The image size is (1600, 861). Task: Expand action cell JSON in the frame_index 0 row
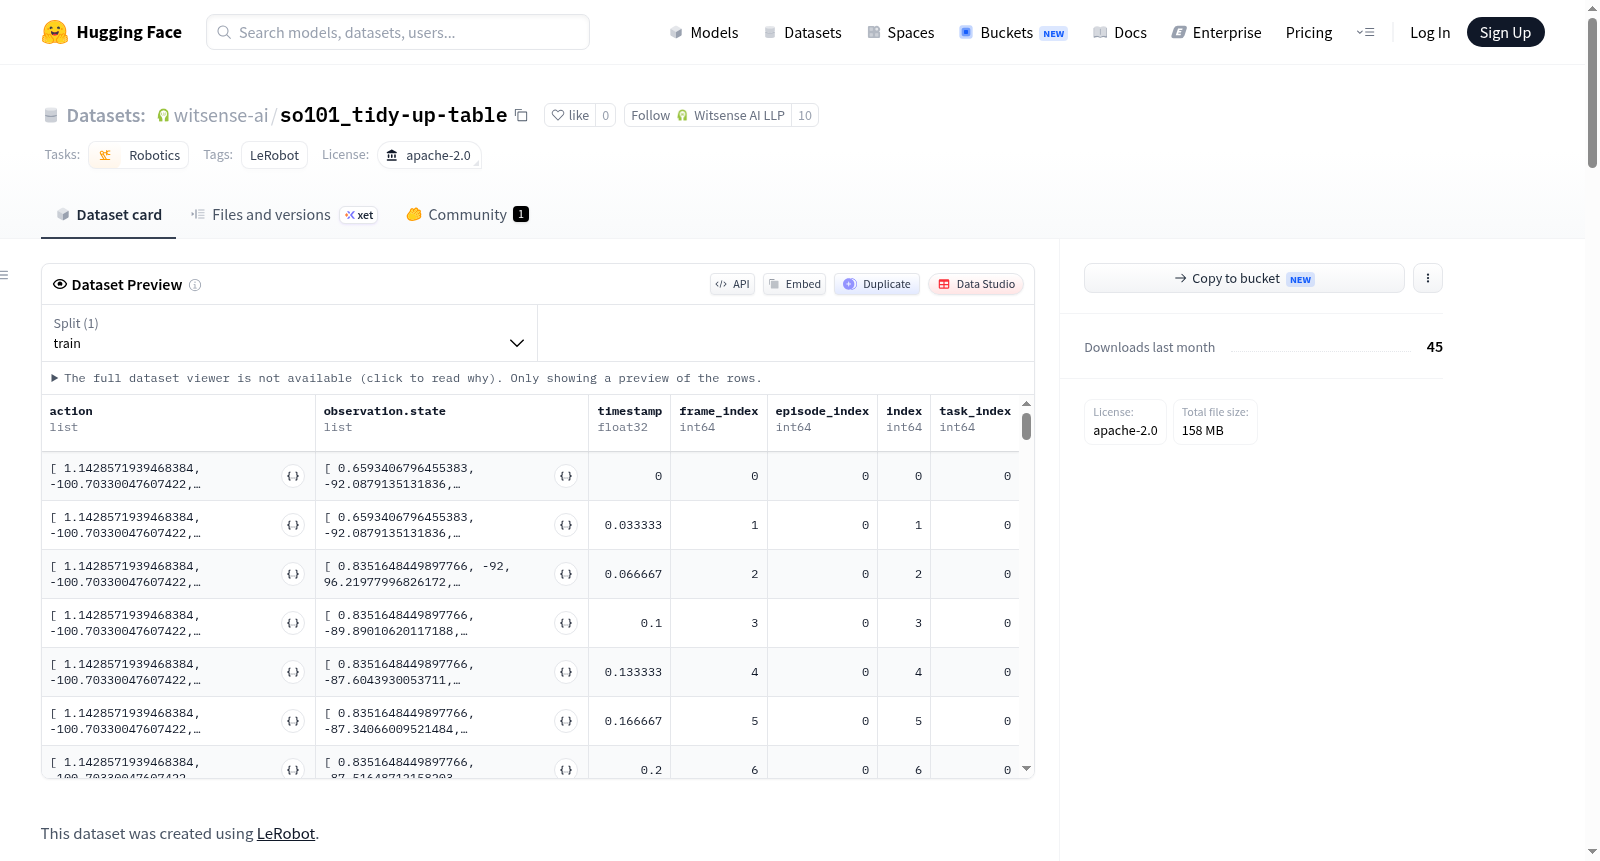(293, 476)
